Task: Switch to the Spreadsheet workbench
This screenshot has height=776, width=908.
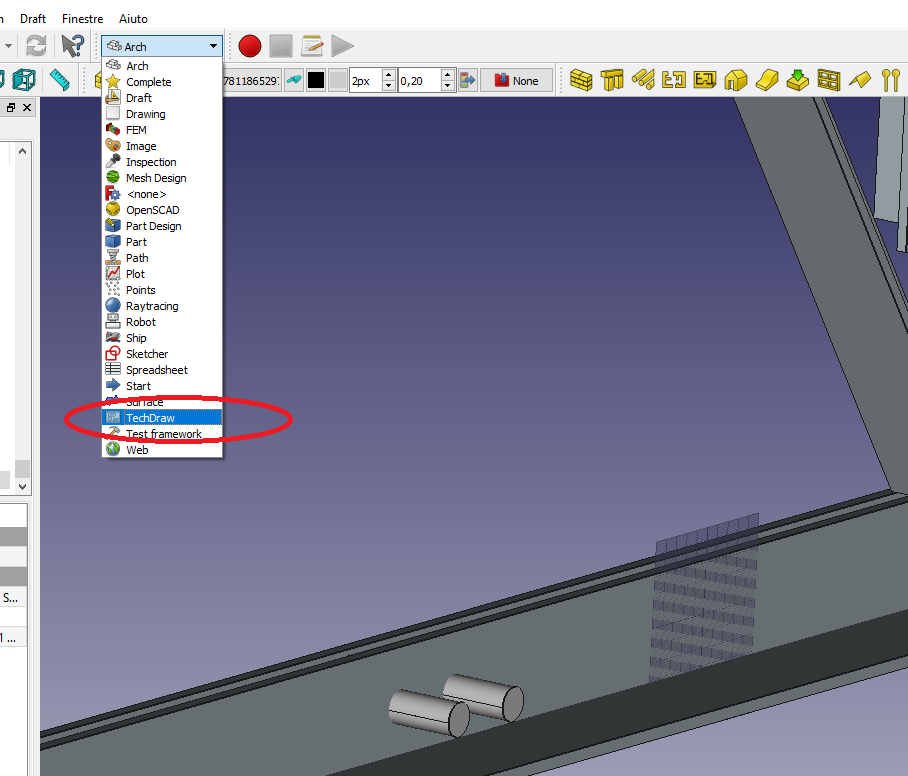Action: click(162, 370)
